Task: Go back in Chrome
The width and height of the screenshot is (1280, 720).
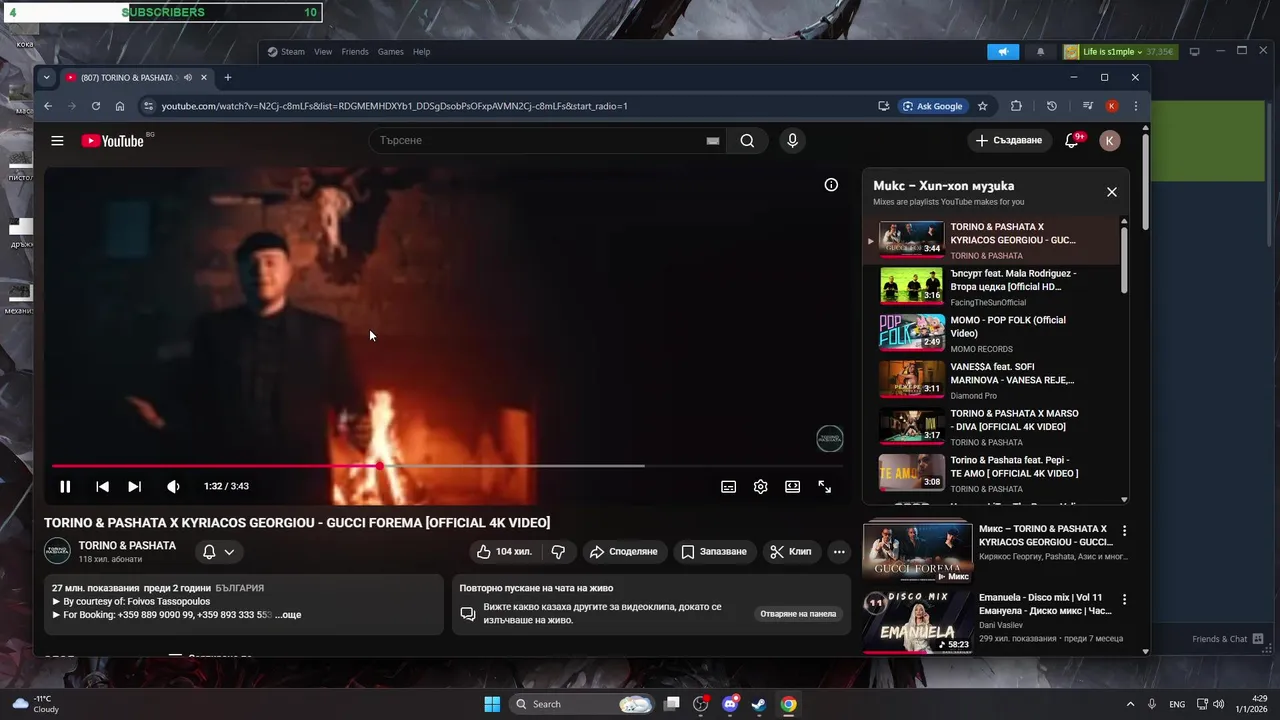Action: [x=48, y=106]
